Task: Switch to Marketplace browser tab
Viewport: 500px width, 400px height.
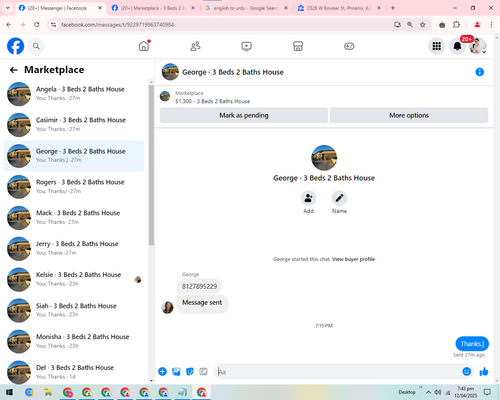Action: coord(153,8)
